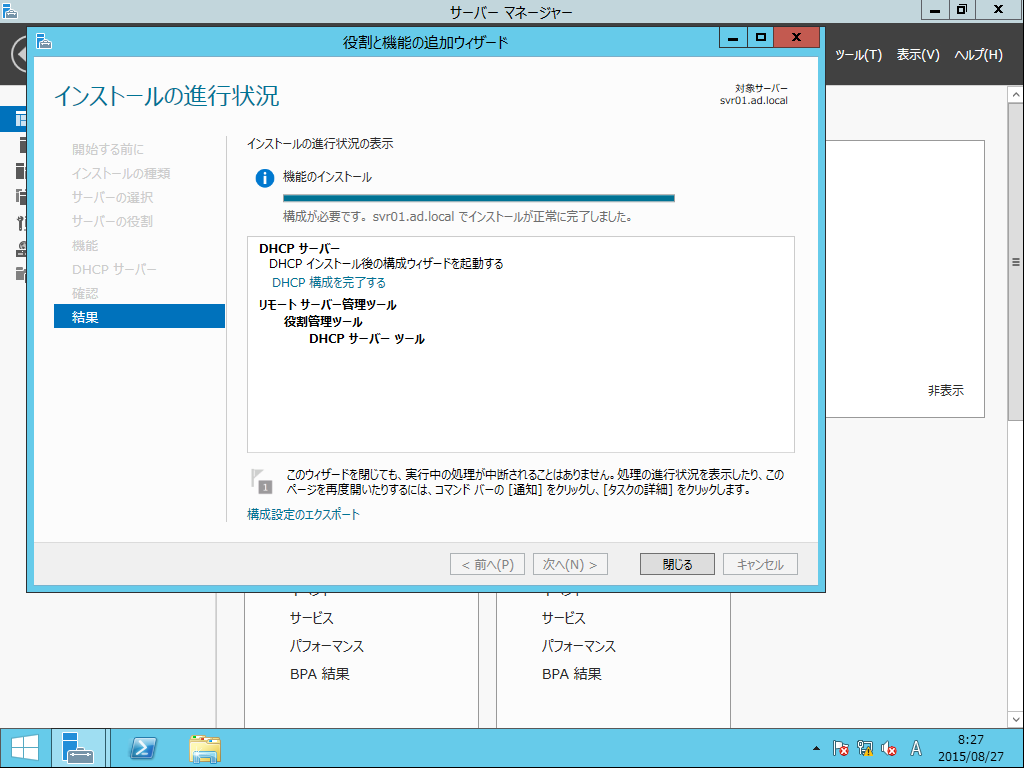Click the リモート サーバー管理ツール result entry
The image size is (1024, 768).
[327, 305]
